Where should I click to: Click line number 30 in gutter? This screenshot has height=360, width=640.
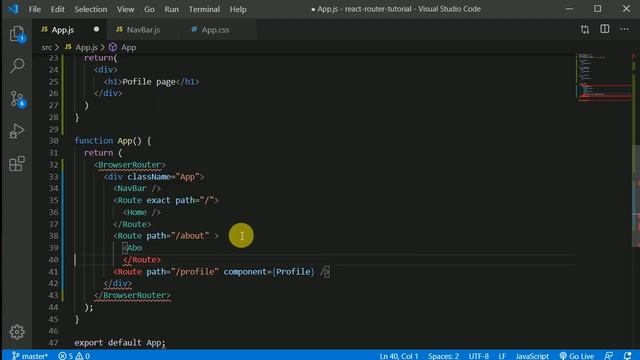pos(53,141)
